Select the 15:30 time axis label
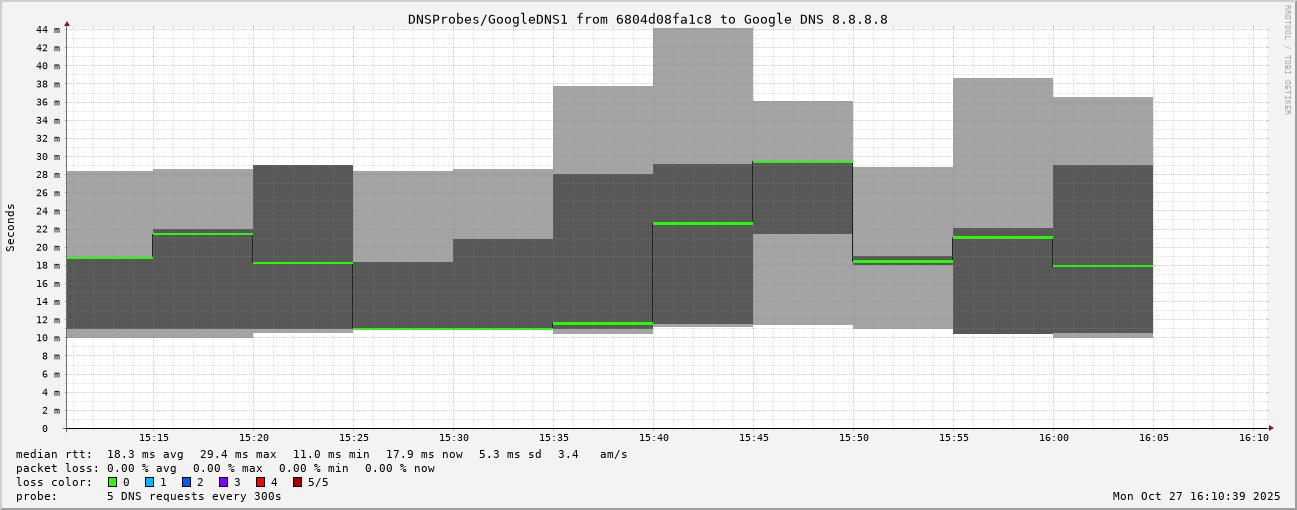 (454, 438)
